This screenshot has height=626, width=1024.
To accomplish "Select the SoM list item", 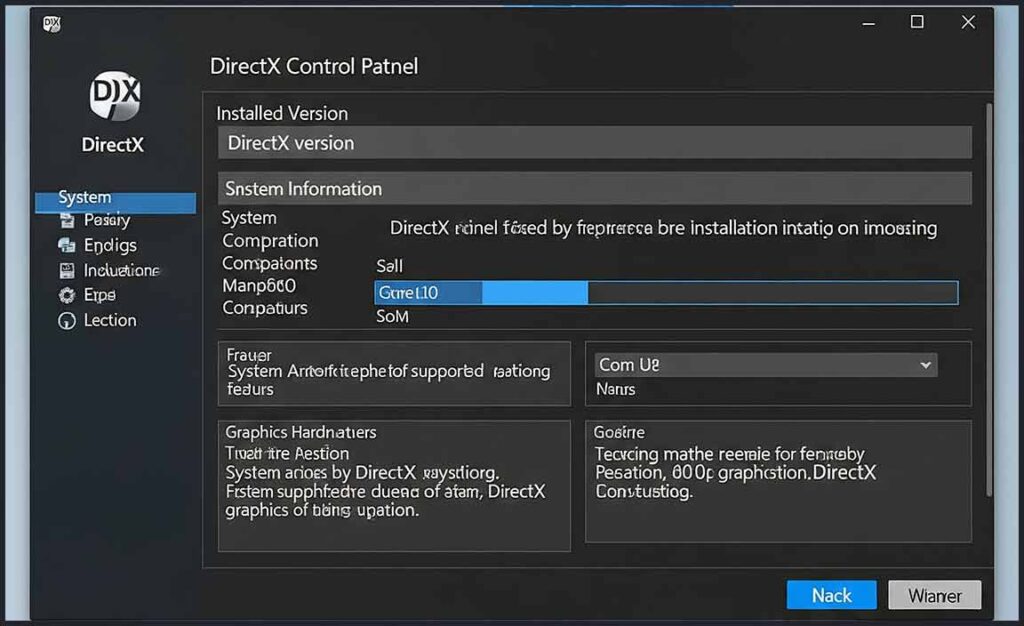I will point(392,316).
